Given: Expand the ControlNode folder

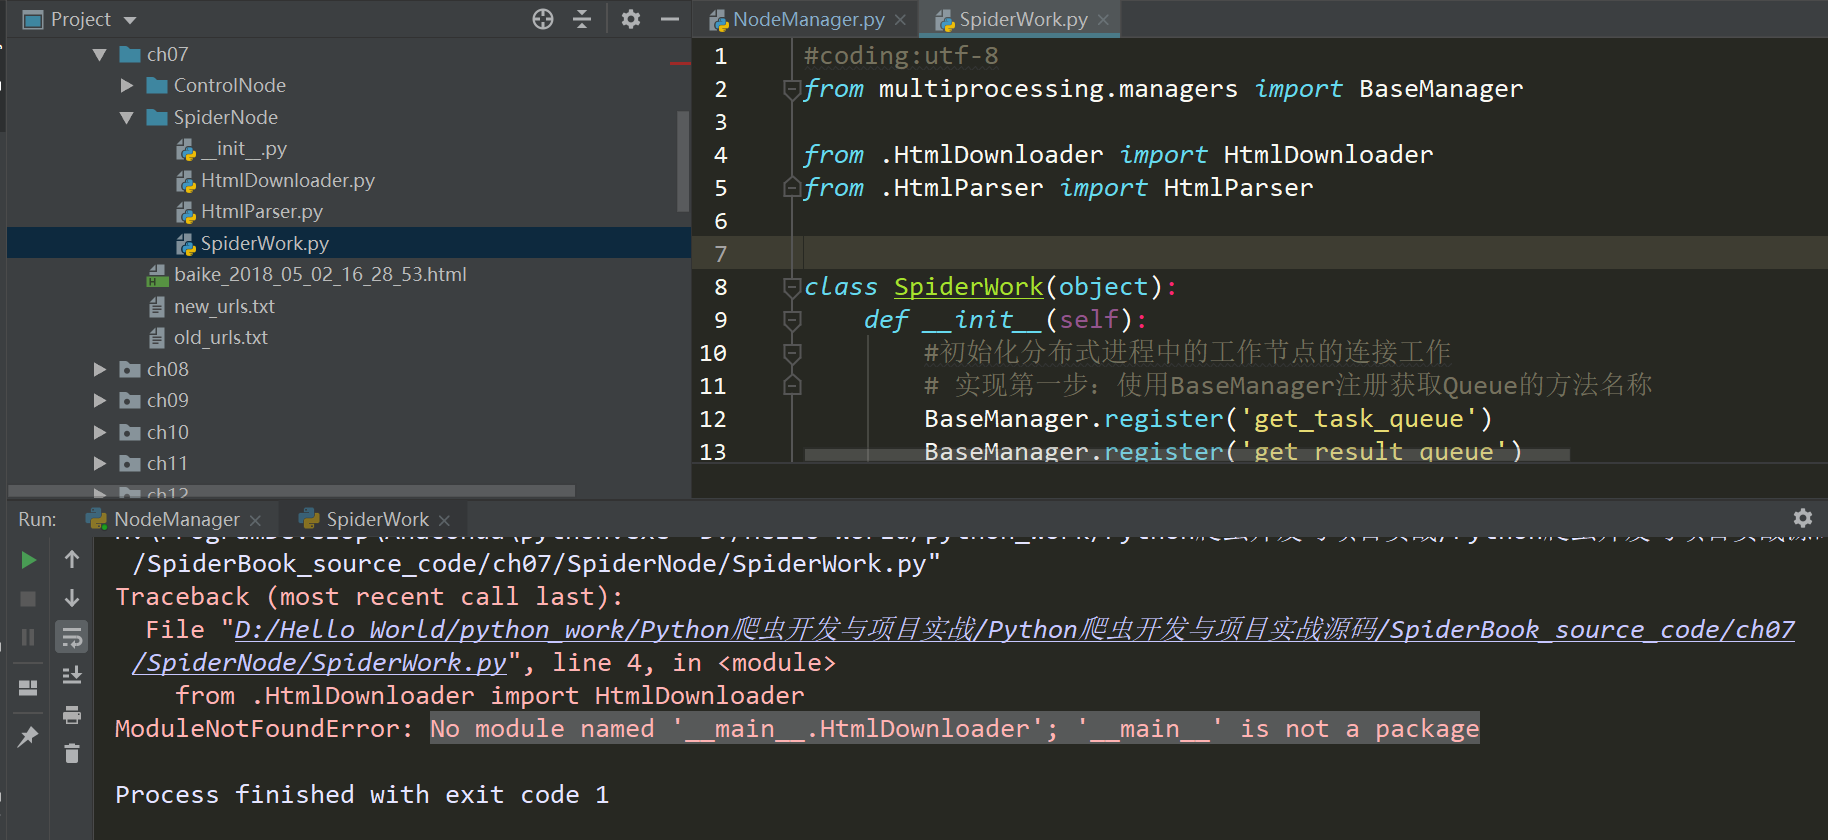Looking at the screenshot, I should pyautogui.click(x=126, y=86).
